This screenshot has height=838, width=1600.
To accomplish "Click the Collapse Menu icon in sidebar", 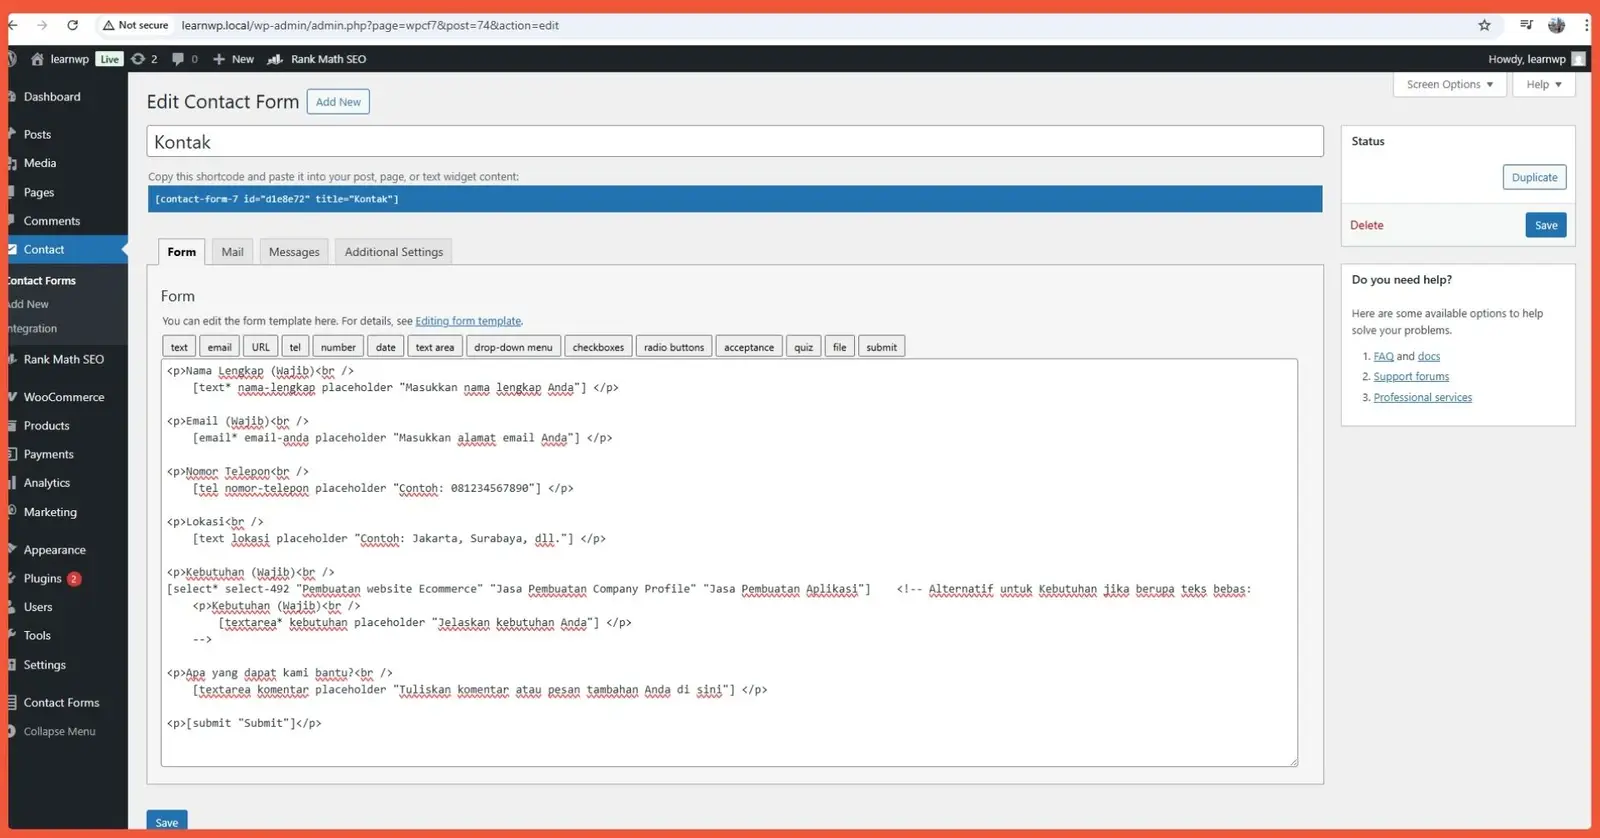I will [x=12, y=731].
